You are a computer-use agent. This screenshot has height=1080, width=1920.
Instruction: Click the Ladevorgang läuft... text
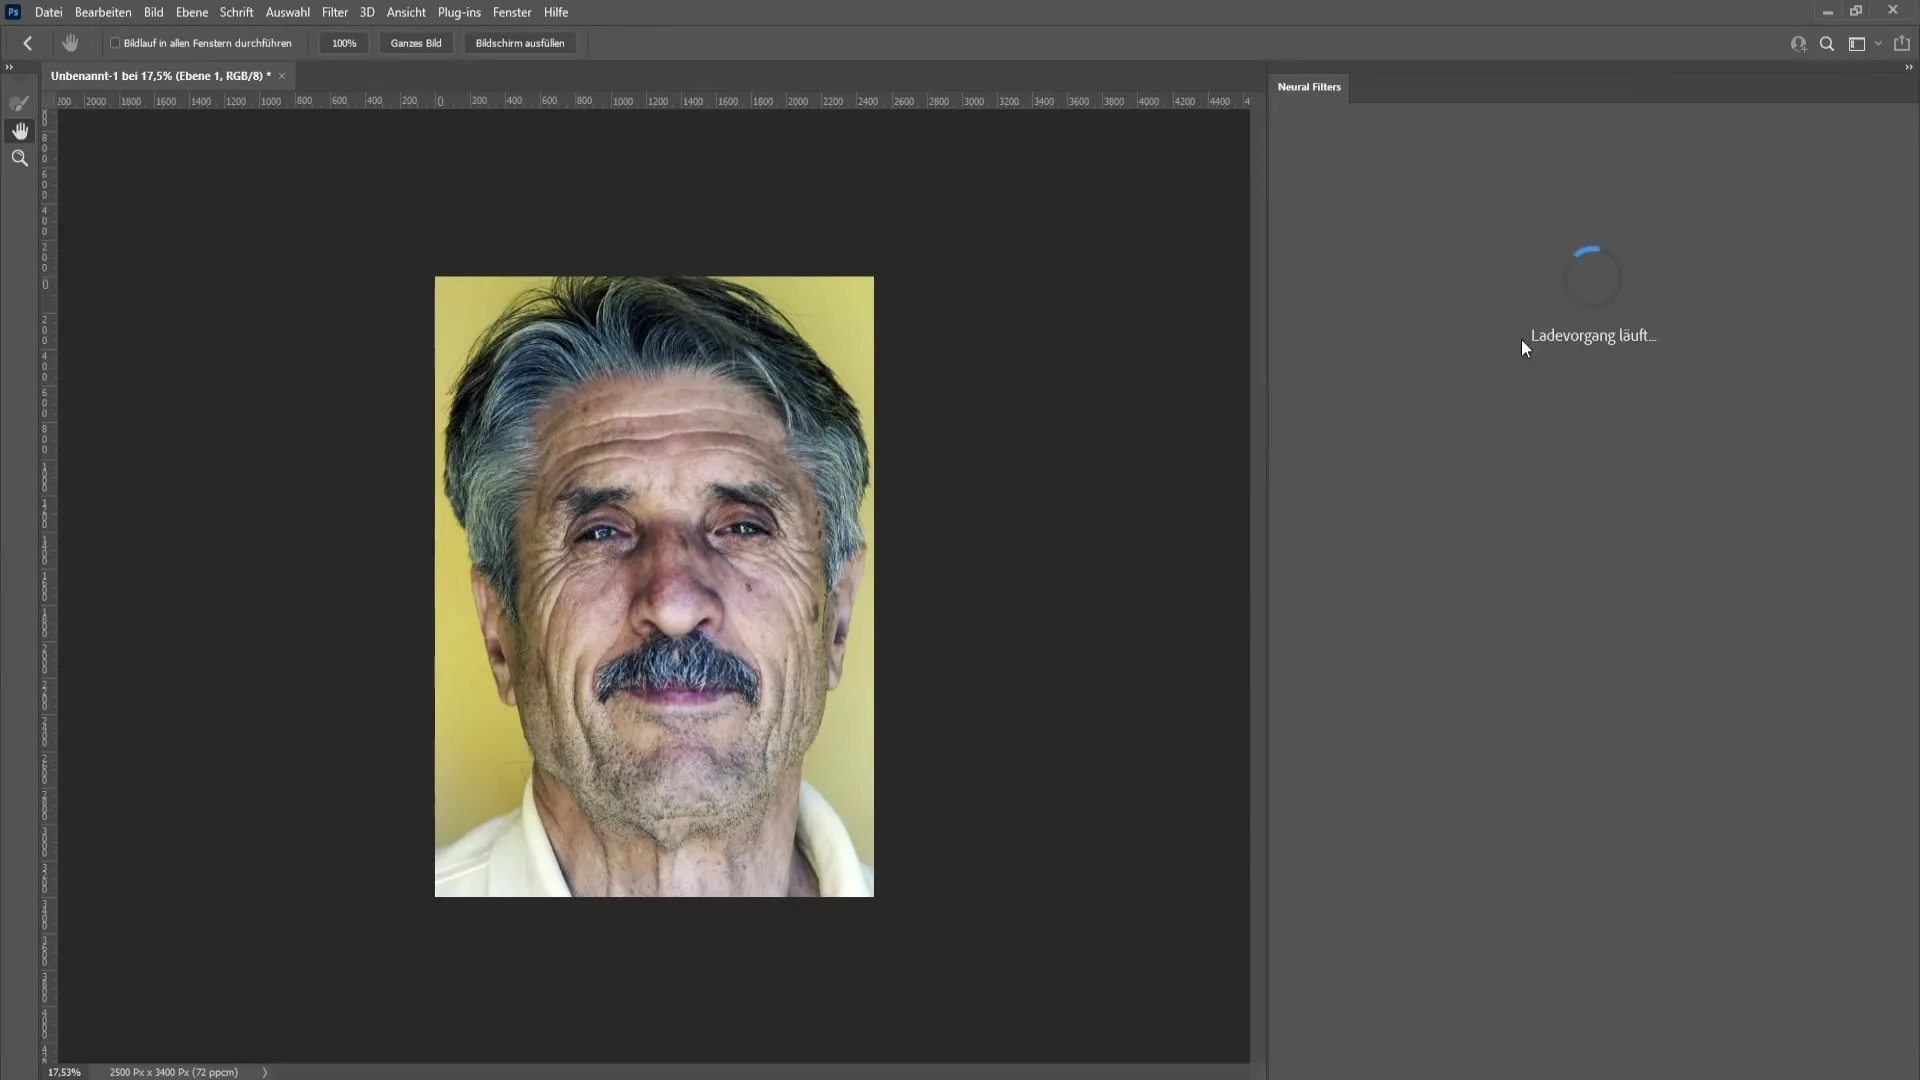point(1593,336)
